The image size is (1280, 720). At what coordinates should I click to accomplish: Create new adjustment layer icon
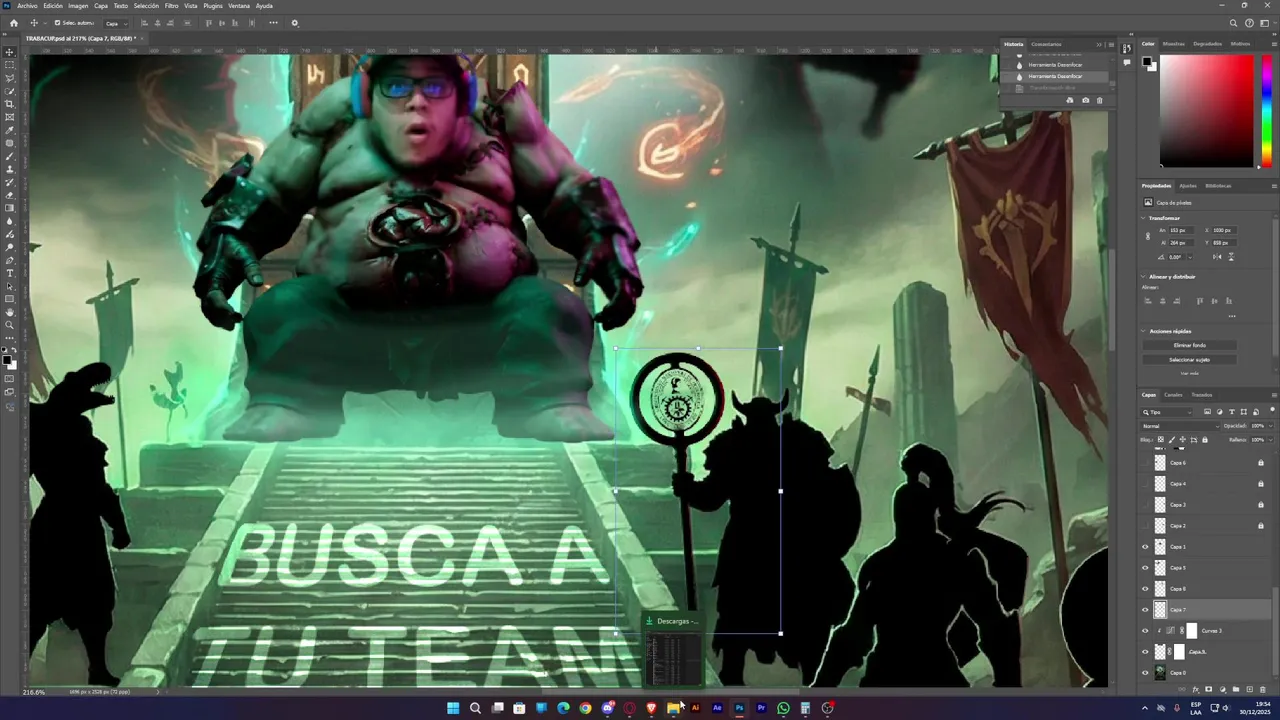click(1222, 689)
